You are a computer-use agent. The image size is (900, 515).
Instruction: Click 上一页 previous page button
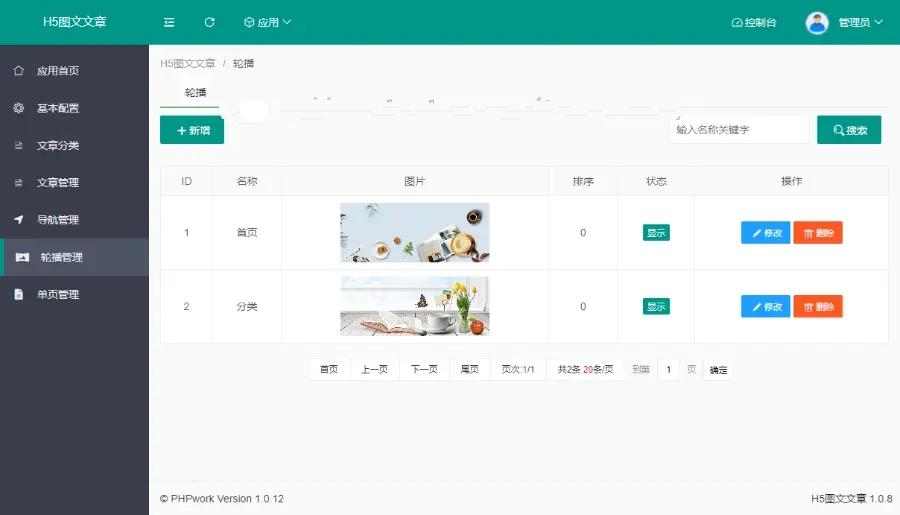click(x=374, y=369)
